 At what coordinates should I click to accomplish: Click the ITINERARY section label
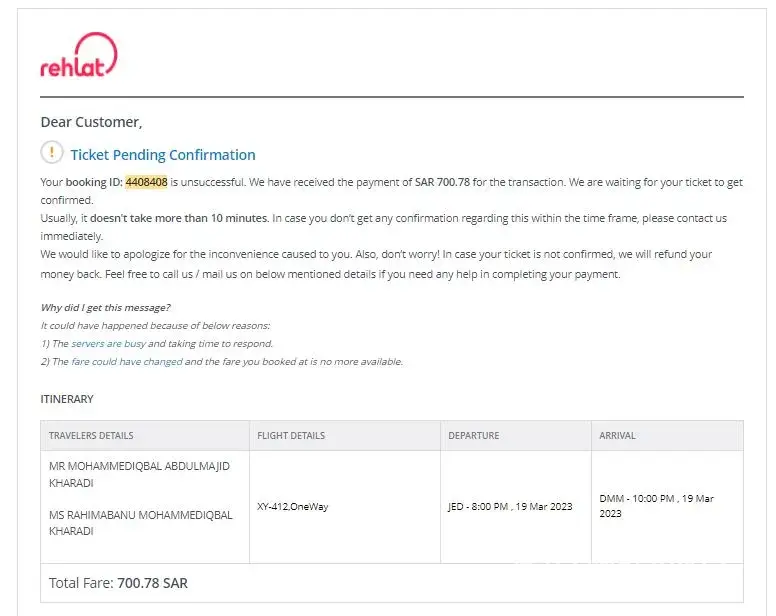pos(67,399)
